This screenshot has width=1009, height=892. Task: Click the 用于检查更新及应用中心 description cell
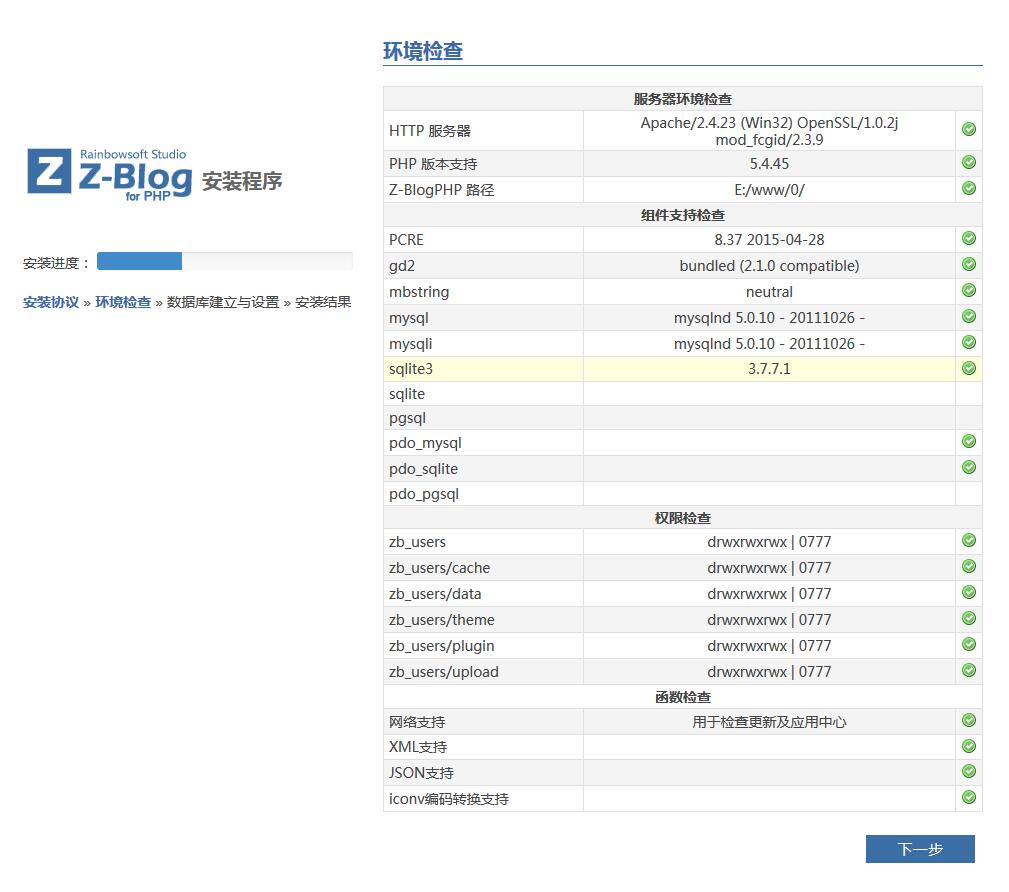tap(769, 722)
